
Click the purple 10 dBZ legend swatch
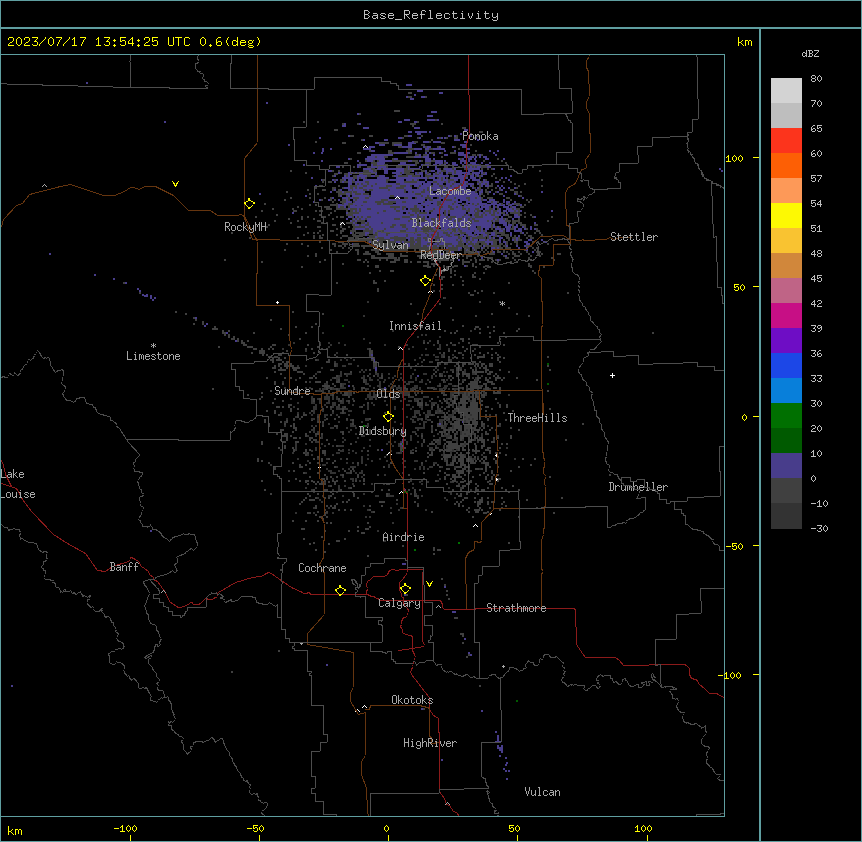point(786,466)
